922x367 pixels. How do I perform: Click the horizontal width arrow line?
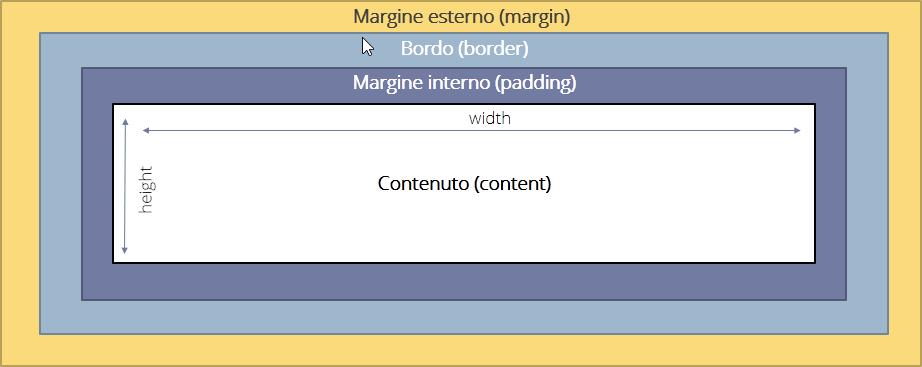(x=472, y=131)
